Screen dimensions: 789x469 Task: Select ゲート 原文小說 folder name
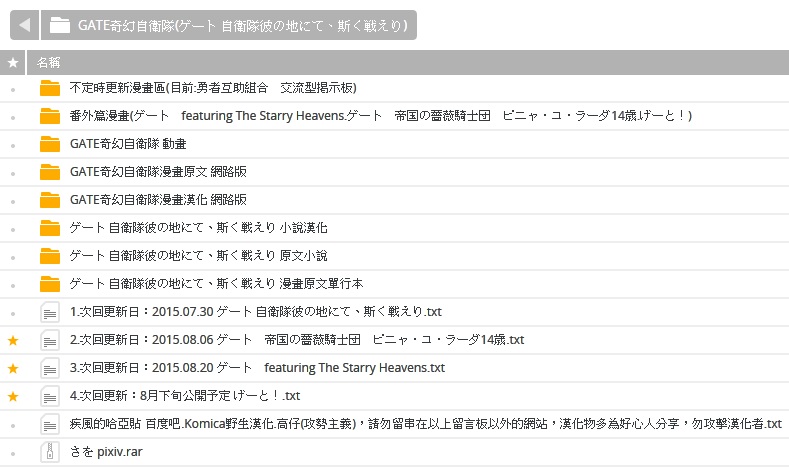tap(198, 256)
